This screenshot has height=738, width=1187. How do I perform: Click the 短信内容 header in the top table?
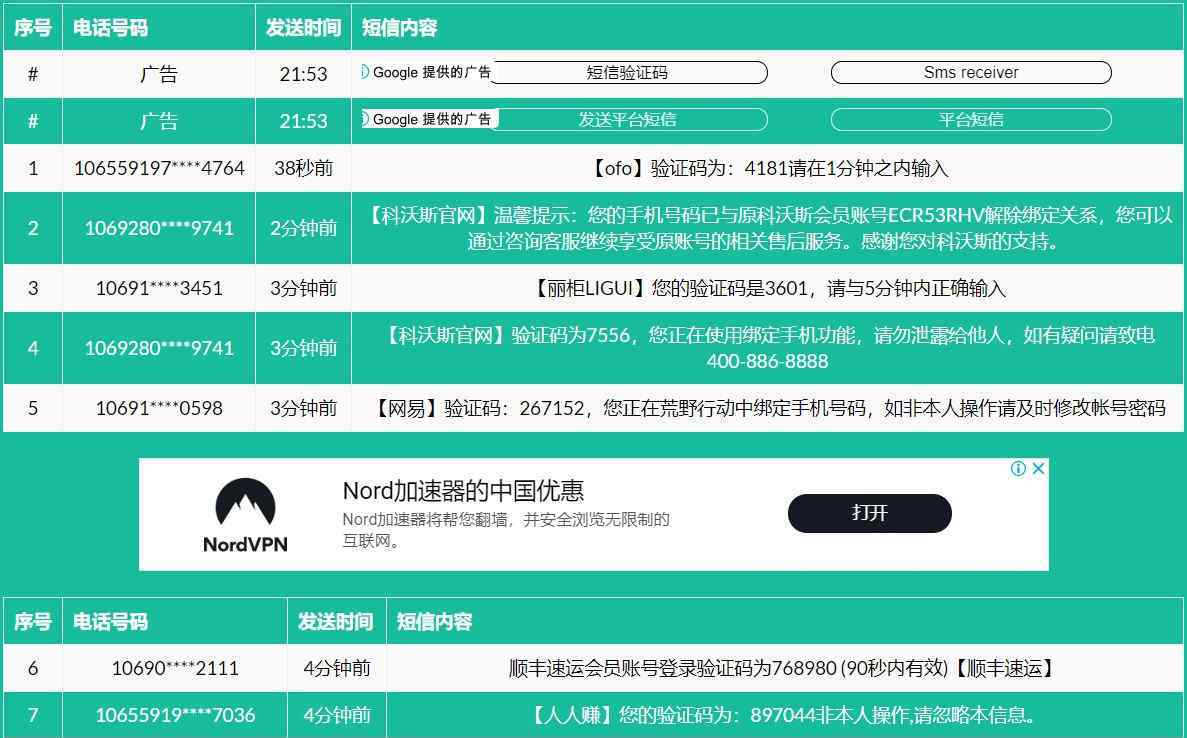click(399, 28)
